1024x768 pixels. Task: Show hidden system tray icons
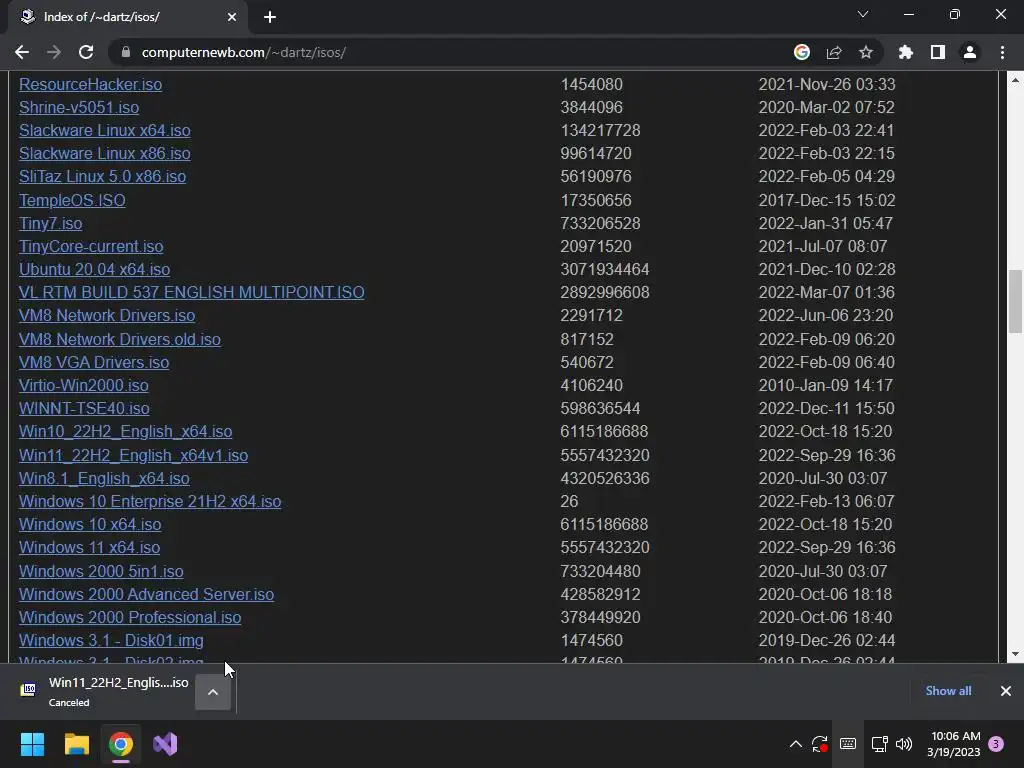[x=795, y=744]
